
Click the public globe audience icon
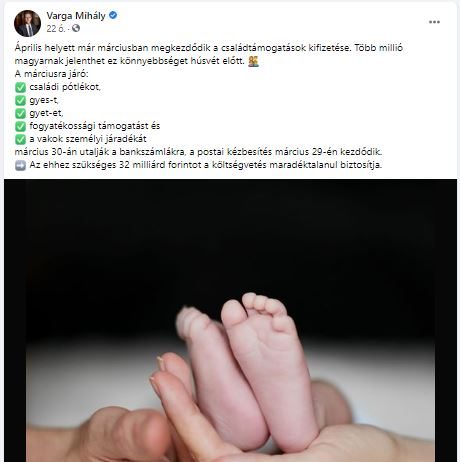(76, 28)
